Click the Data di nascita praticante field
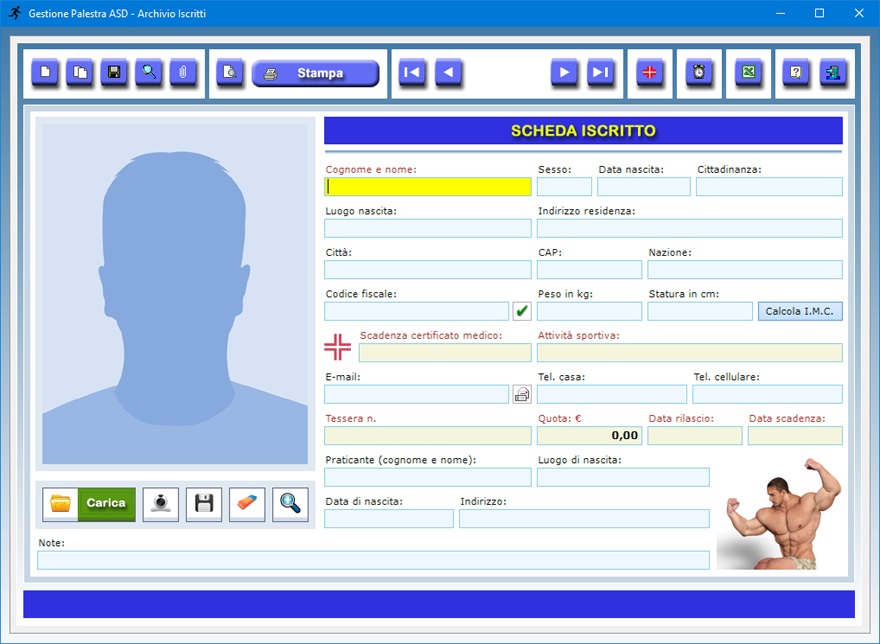This screenshot has height=644, width=880. point(389,519)
